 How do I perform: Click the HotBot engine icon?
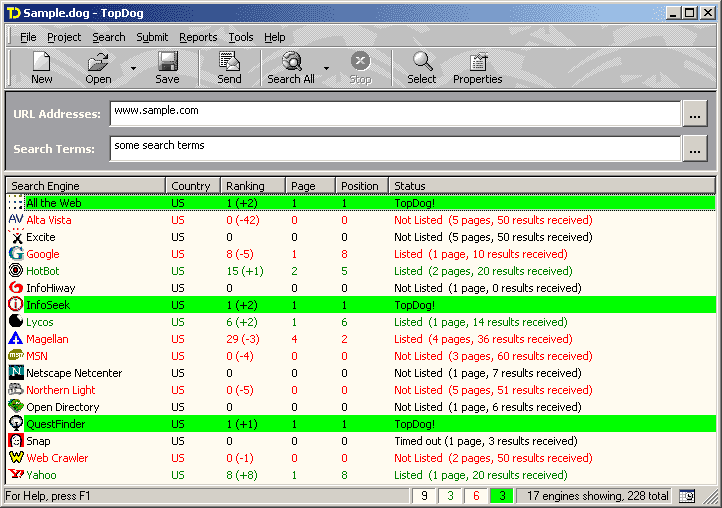click(x=16, y=270)
